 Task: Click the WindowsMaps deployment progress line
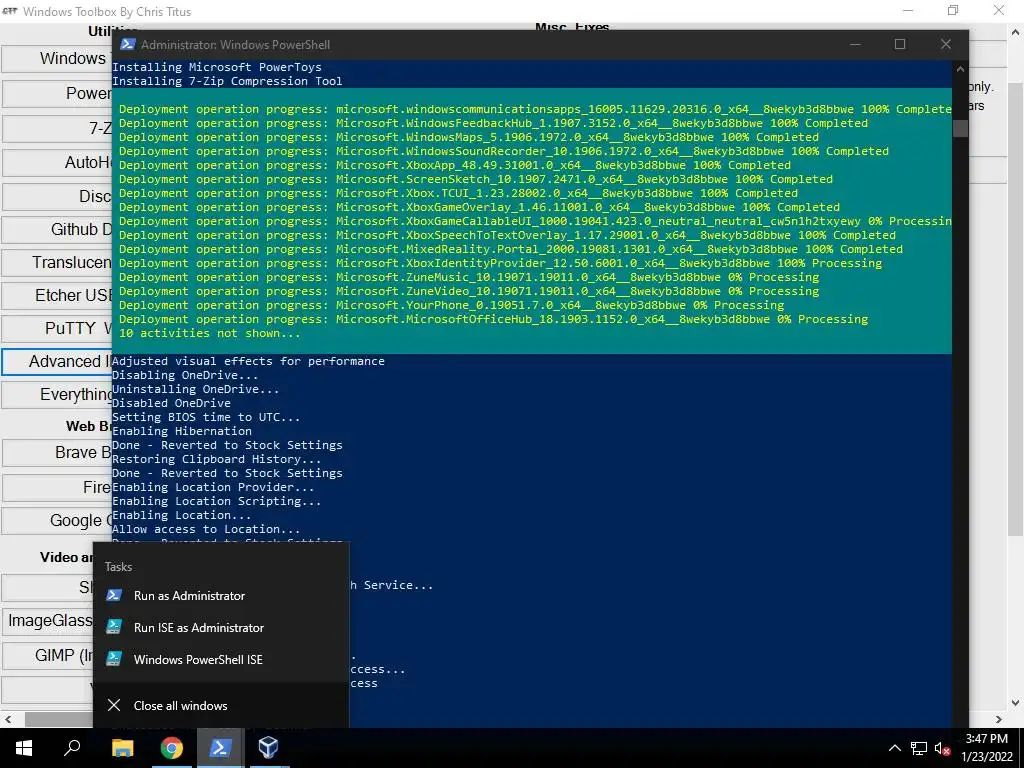pyautogui.click(x=469, y=137)
